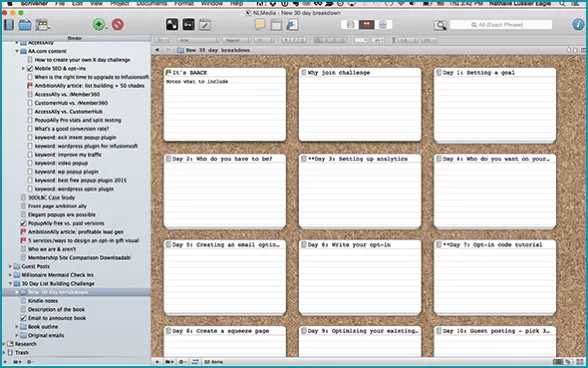This screenshot has width=588, height=368.
Task: Click the green Add item button
Action: coord(99,25)
